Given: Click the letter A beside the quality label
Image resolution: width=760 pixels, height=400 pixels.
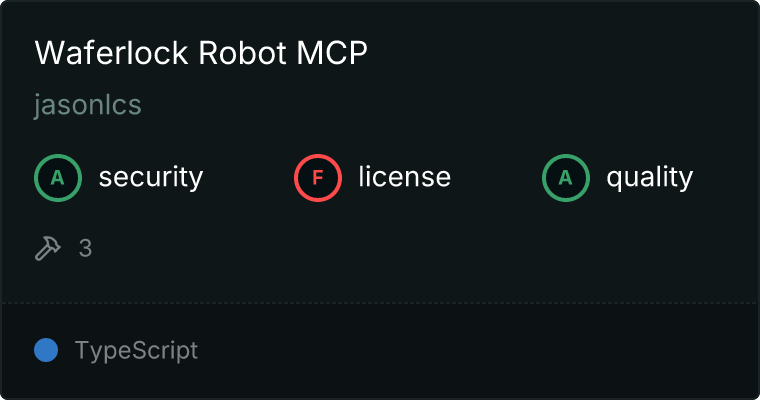Looking at the screenshot, I should coord(566,178).
